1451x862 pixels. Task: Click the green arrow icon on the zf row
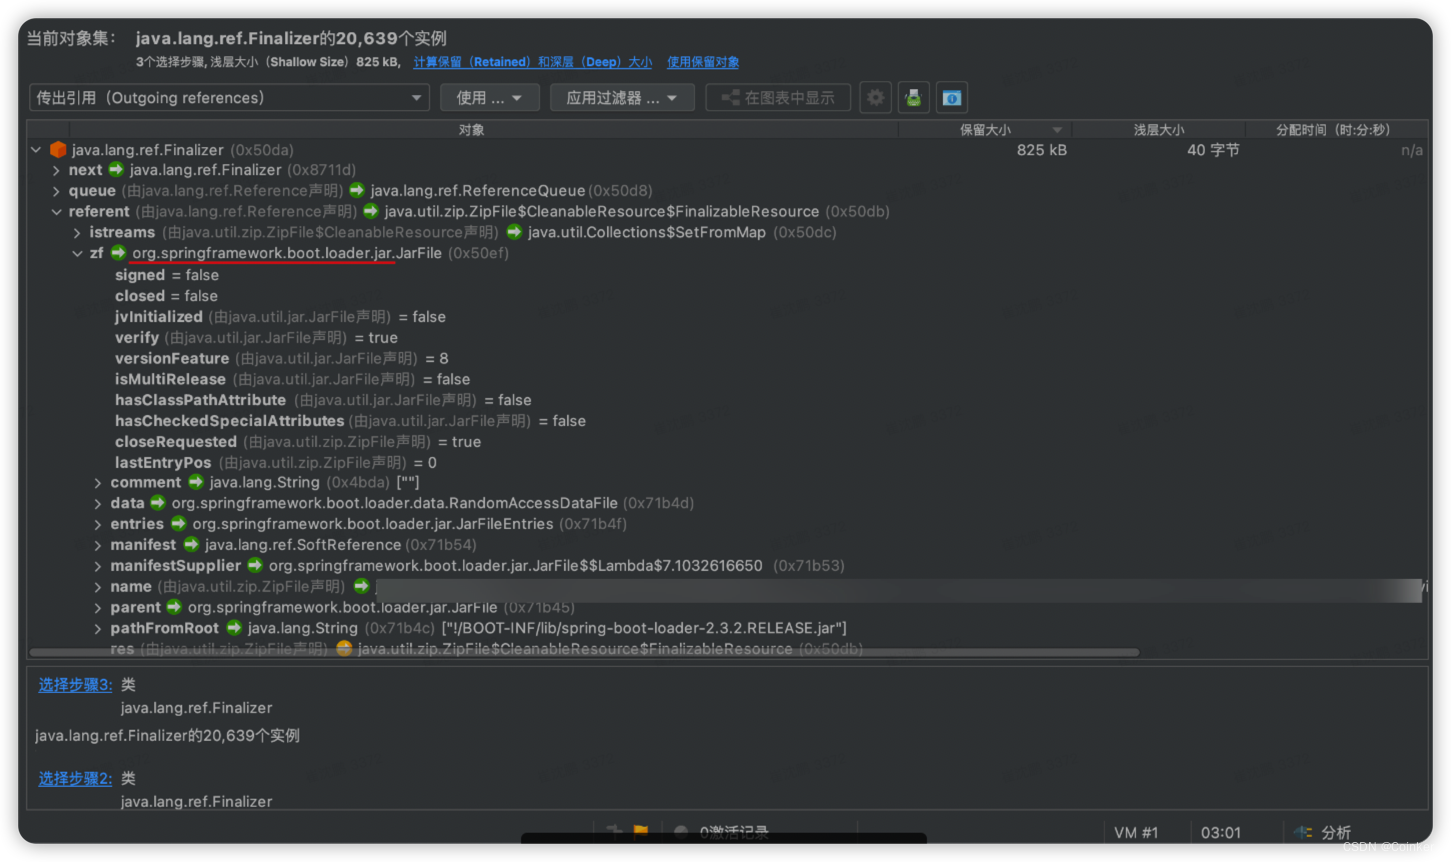pos(118,253)
